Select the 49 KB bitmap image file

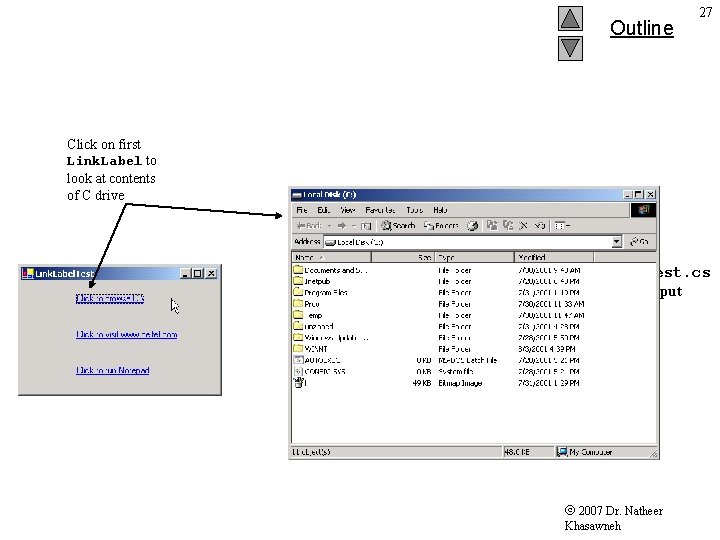pos(300,382)
